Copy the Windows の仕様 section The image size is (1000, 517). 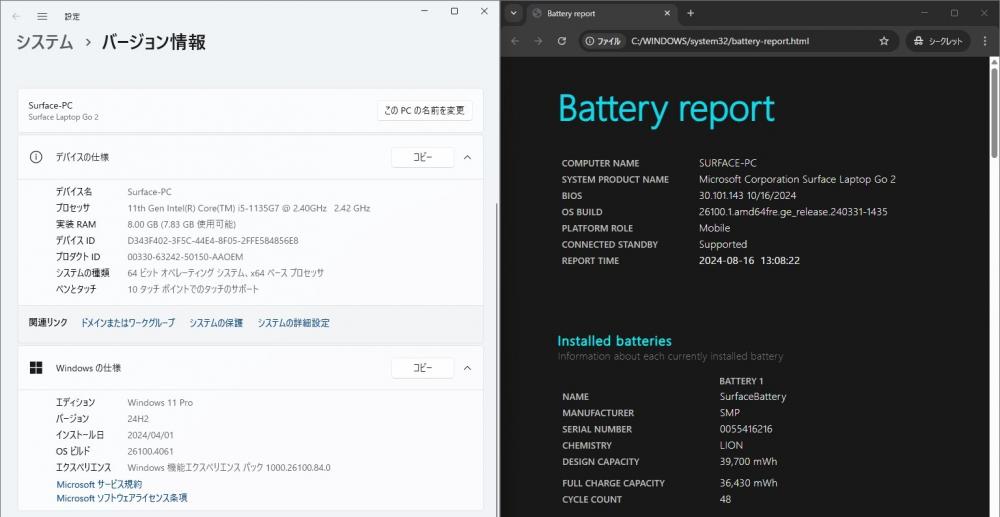pos(422,368)
